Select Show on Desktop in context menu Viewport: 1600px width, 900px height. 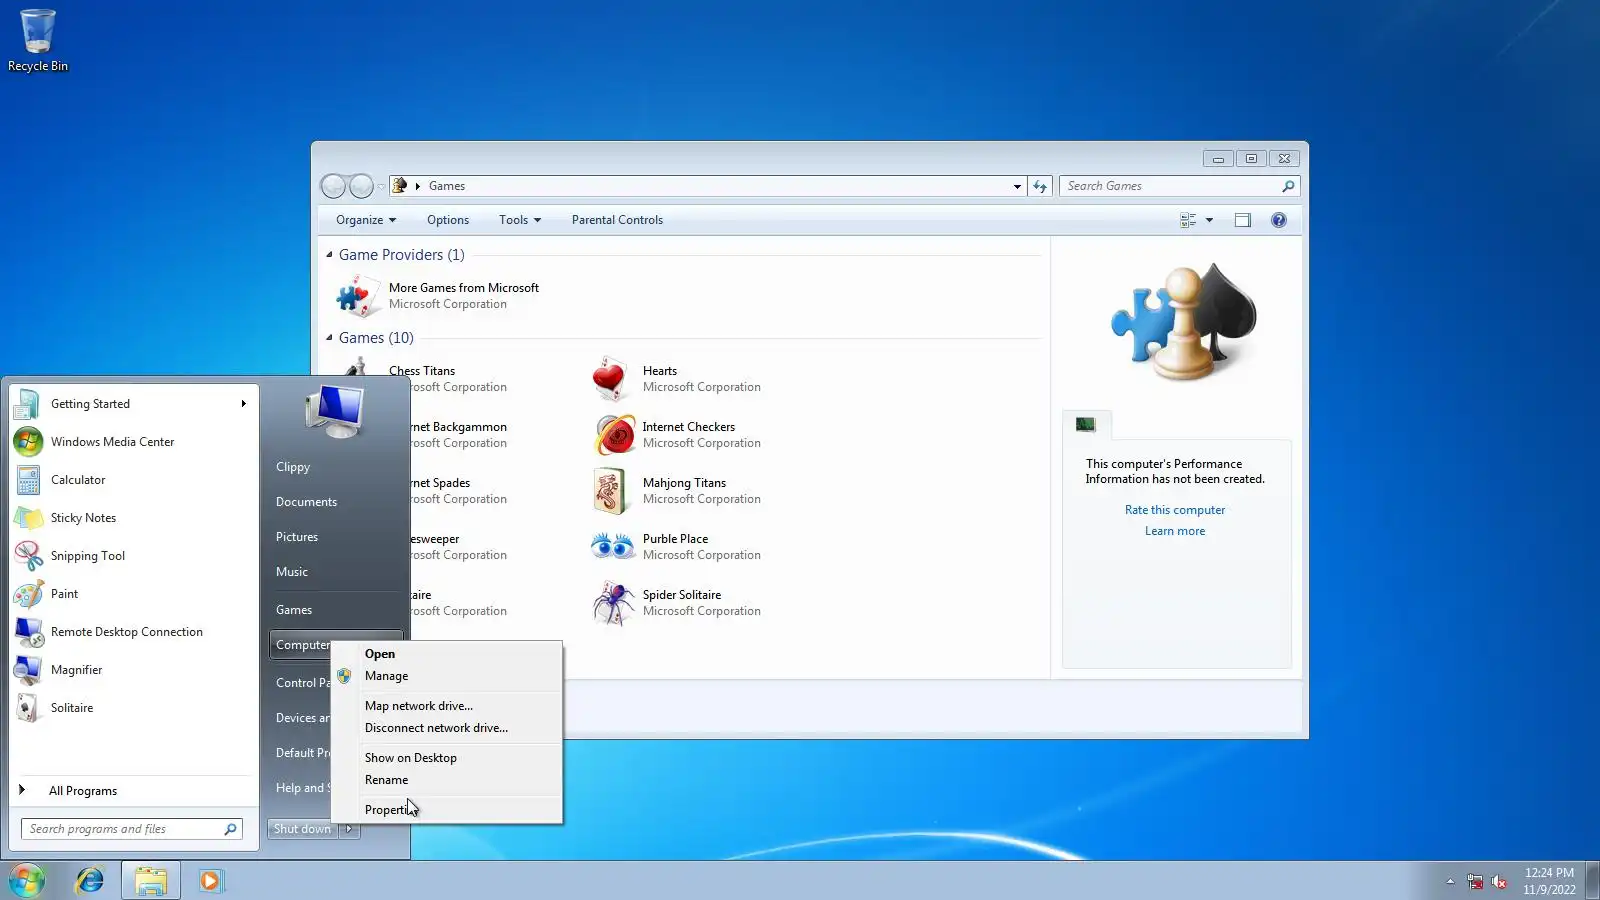click(446, 758)
